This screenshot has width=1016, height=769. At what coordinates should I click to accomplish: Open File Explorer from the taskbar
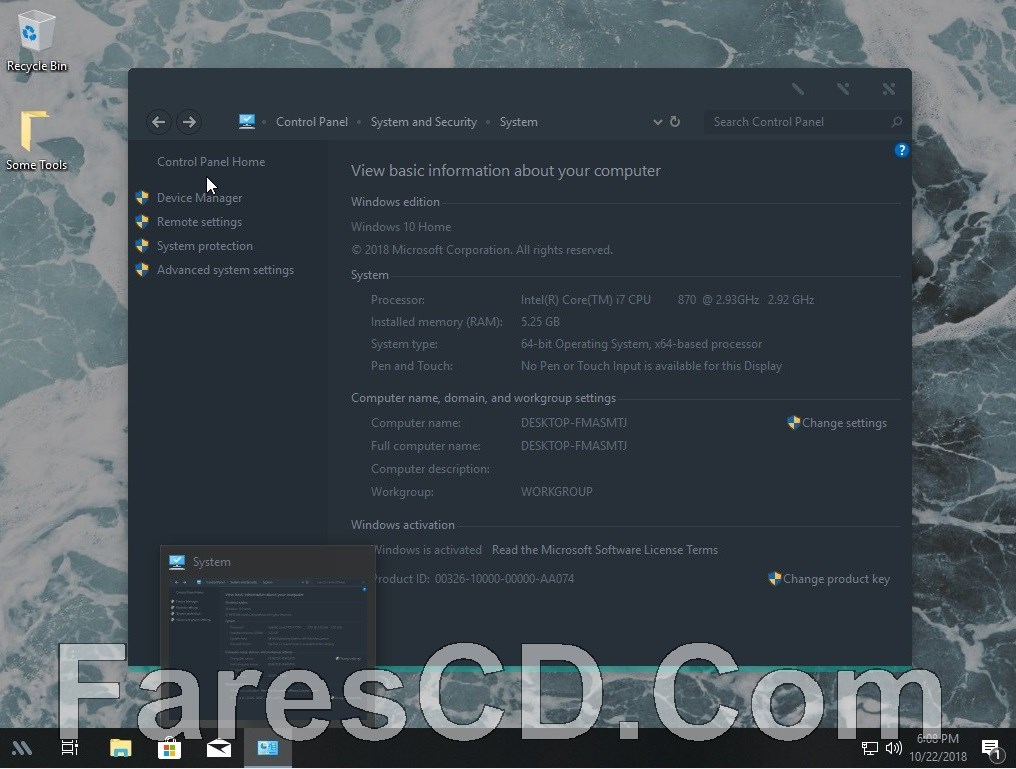[x=121, y=748]
